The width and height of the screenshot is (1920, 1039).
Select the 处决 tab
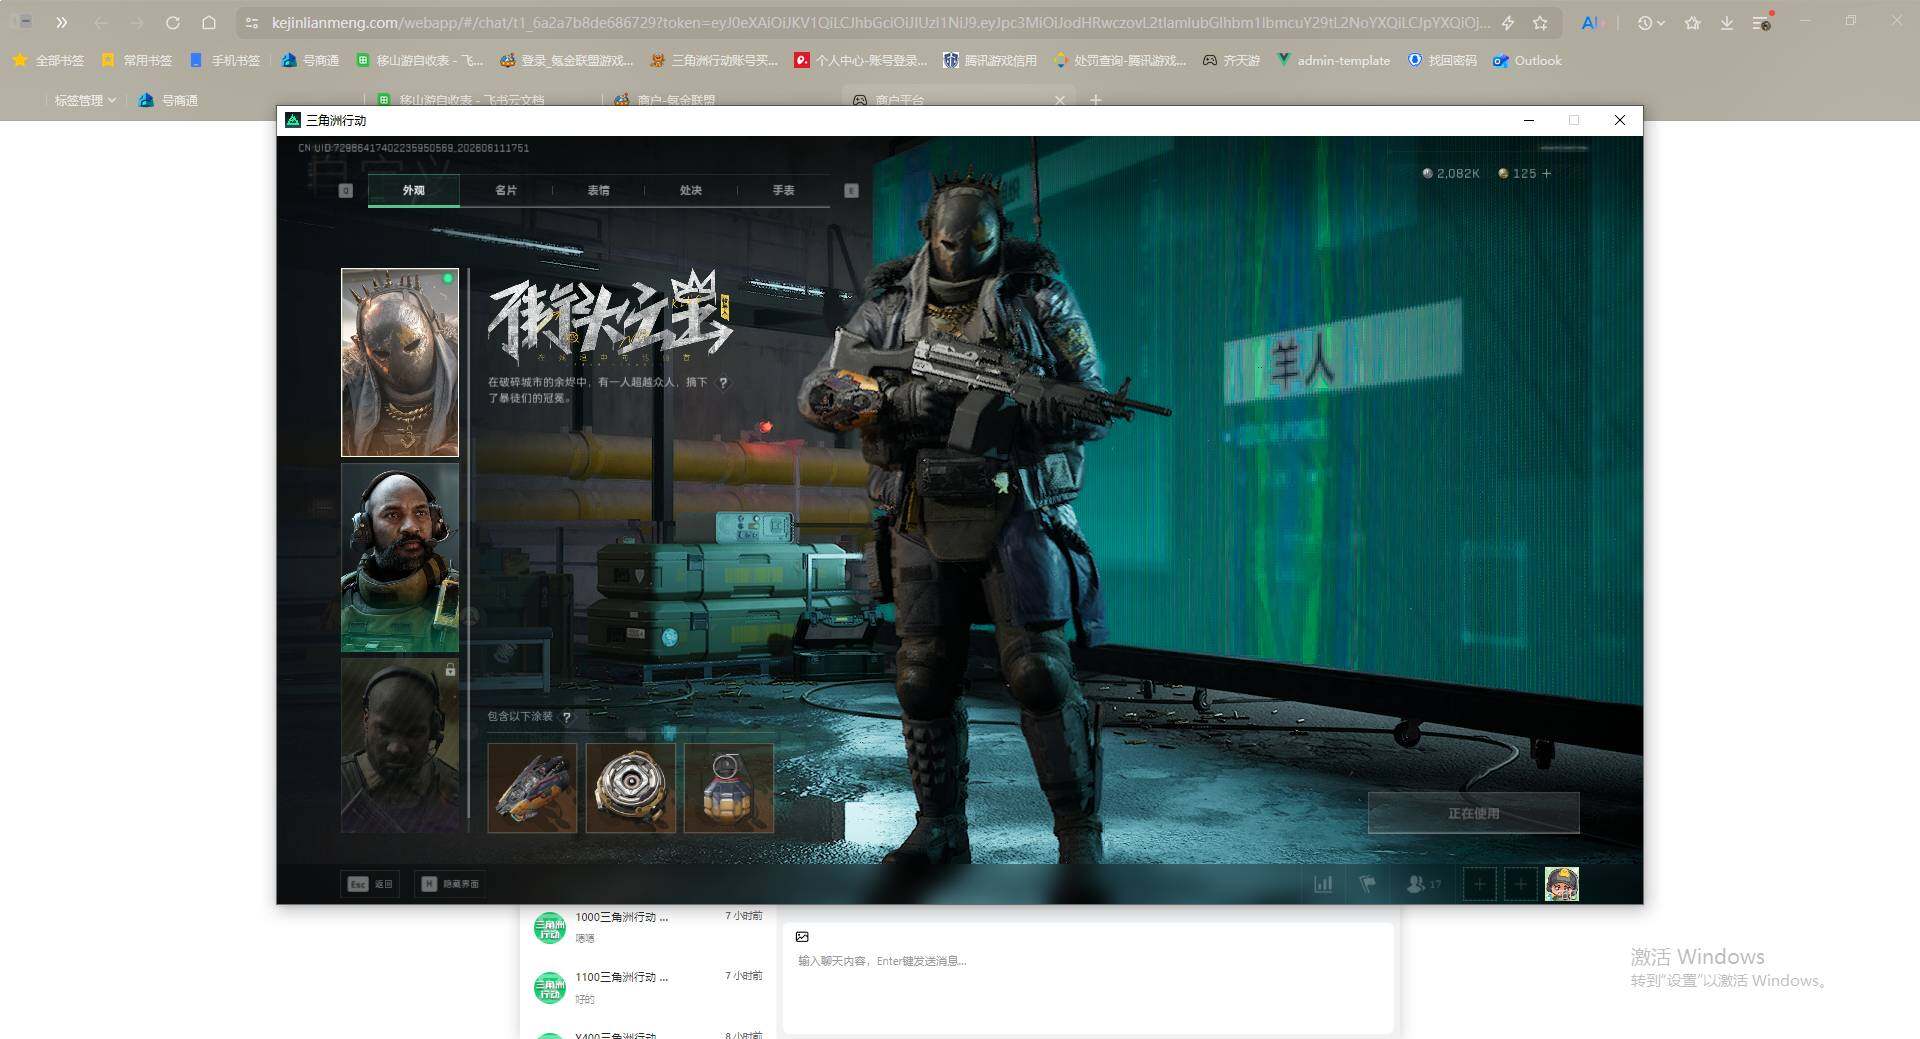691,190
